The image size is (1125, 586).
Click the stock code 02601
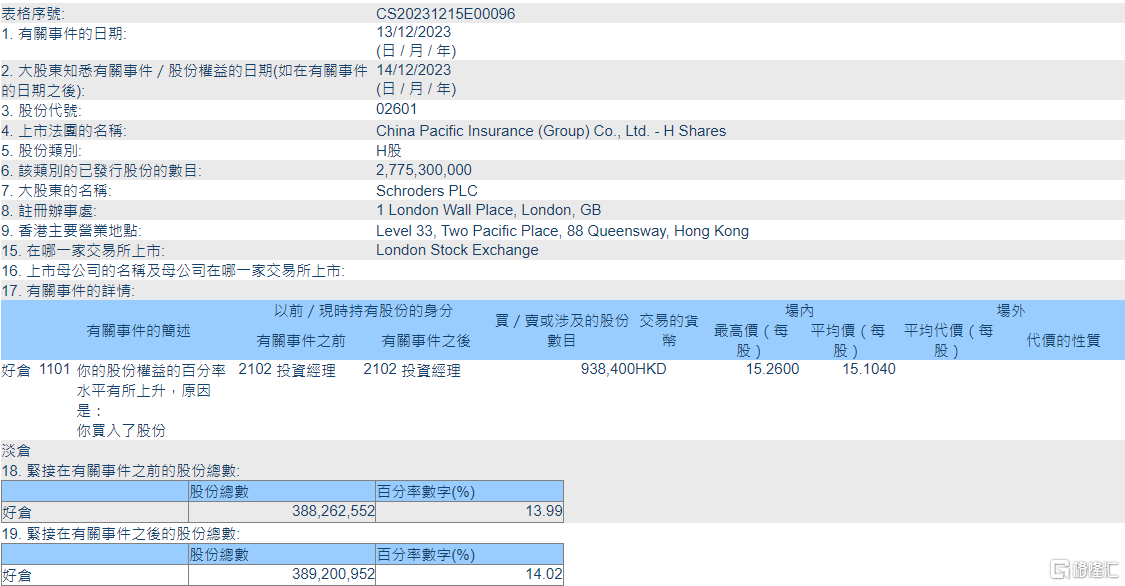pos(396,108)
